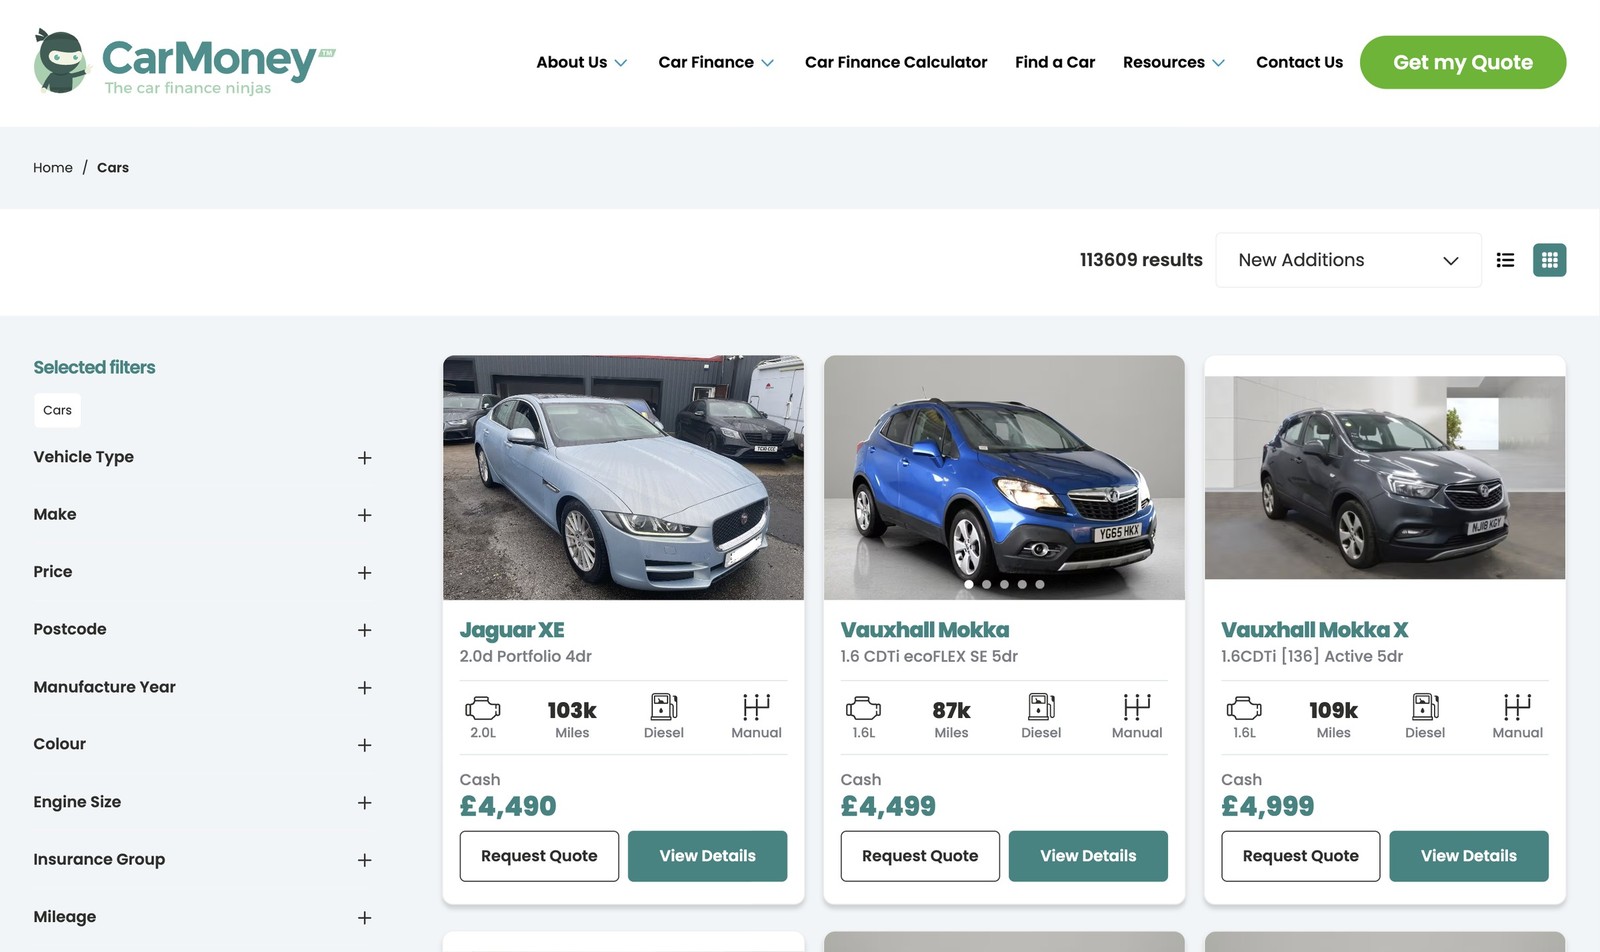Click engine icon on Vauxhall Mokka card
Image resolution: width=1600 pixels, height=952 pixels.
click(x=863, y=708)
